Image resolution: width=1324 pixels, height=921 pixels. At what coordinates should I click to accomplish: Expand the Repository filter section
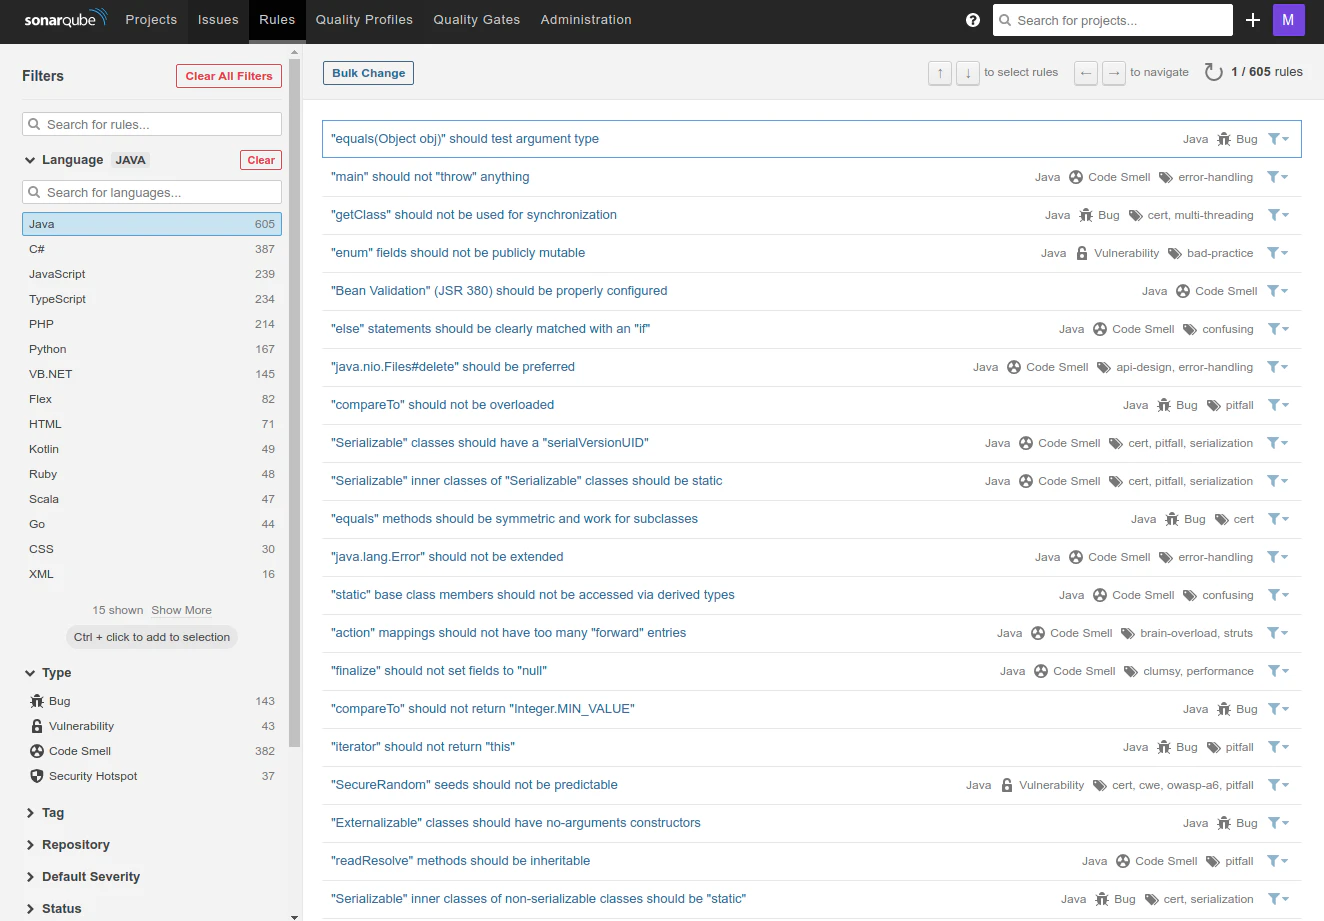(67, 845)
